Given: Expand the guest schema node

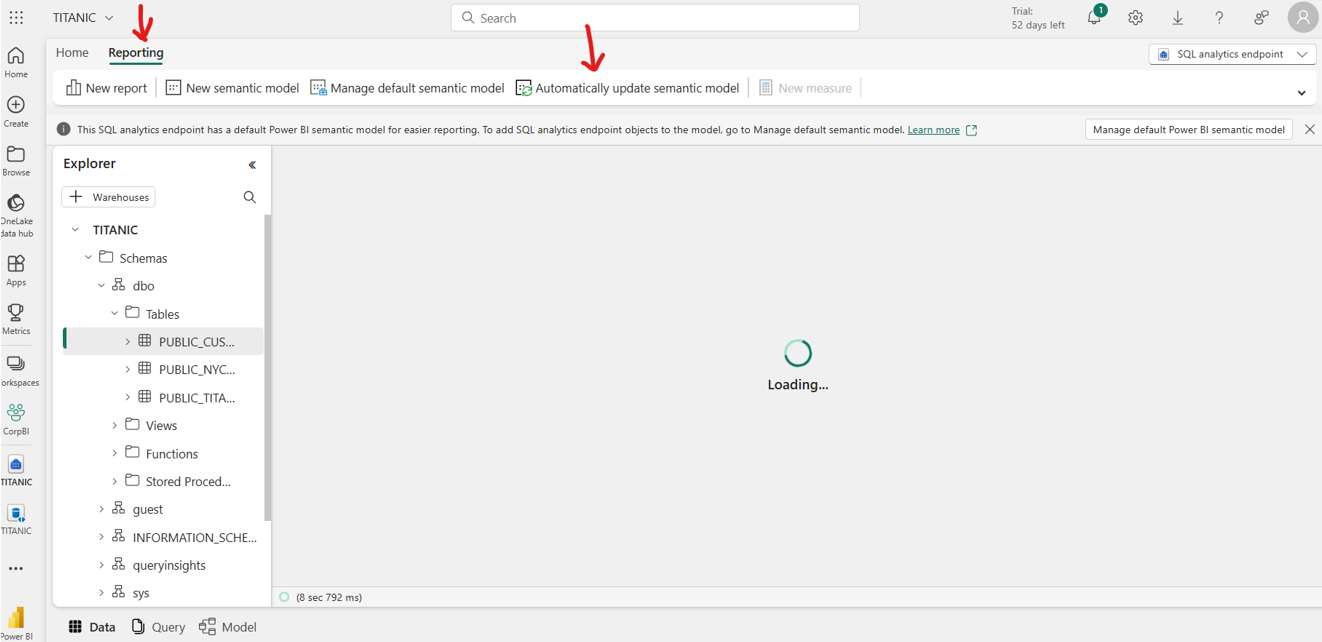Looking at the screenshot, I should (x=101, y=509).
